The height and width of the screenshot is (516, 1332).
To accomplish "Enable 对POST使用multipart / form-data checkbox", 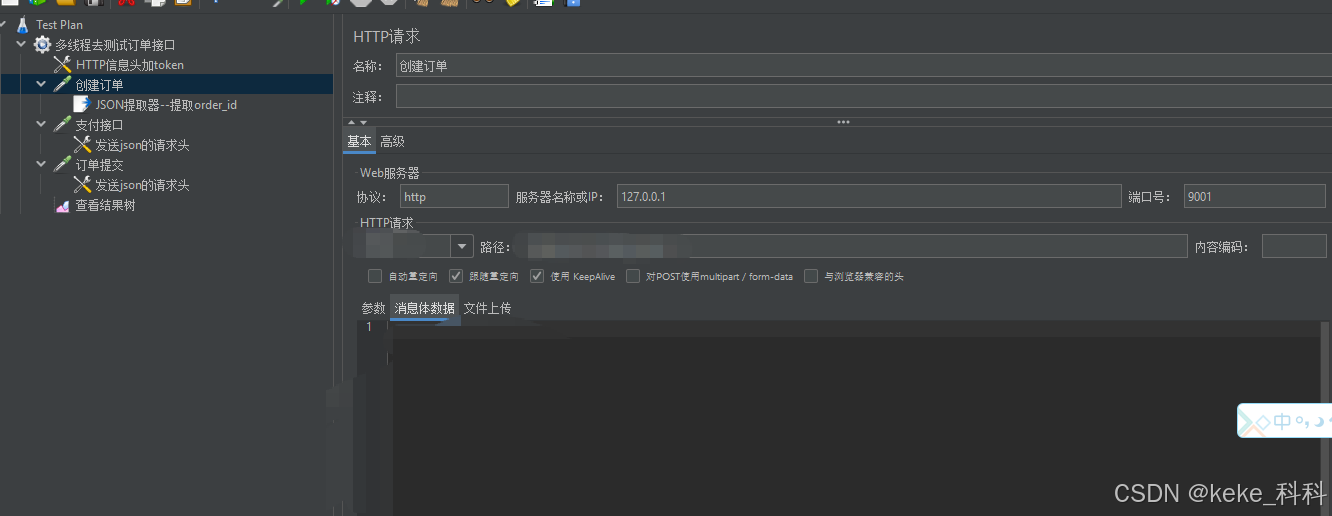I will pyautogui.click(x=633, y=276).
